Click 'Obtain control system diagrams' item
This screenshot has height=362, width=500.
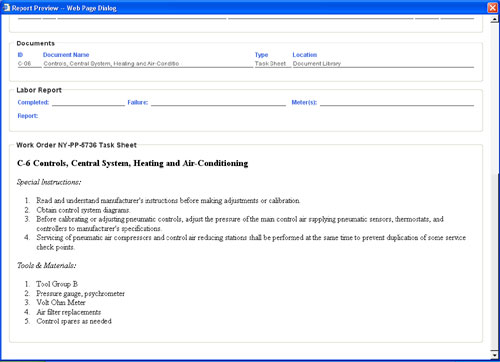pyautogui.click(x=83, y=210)
